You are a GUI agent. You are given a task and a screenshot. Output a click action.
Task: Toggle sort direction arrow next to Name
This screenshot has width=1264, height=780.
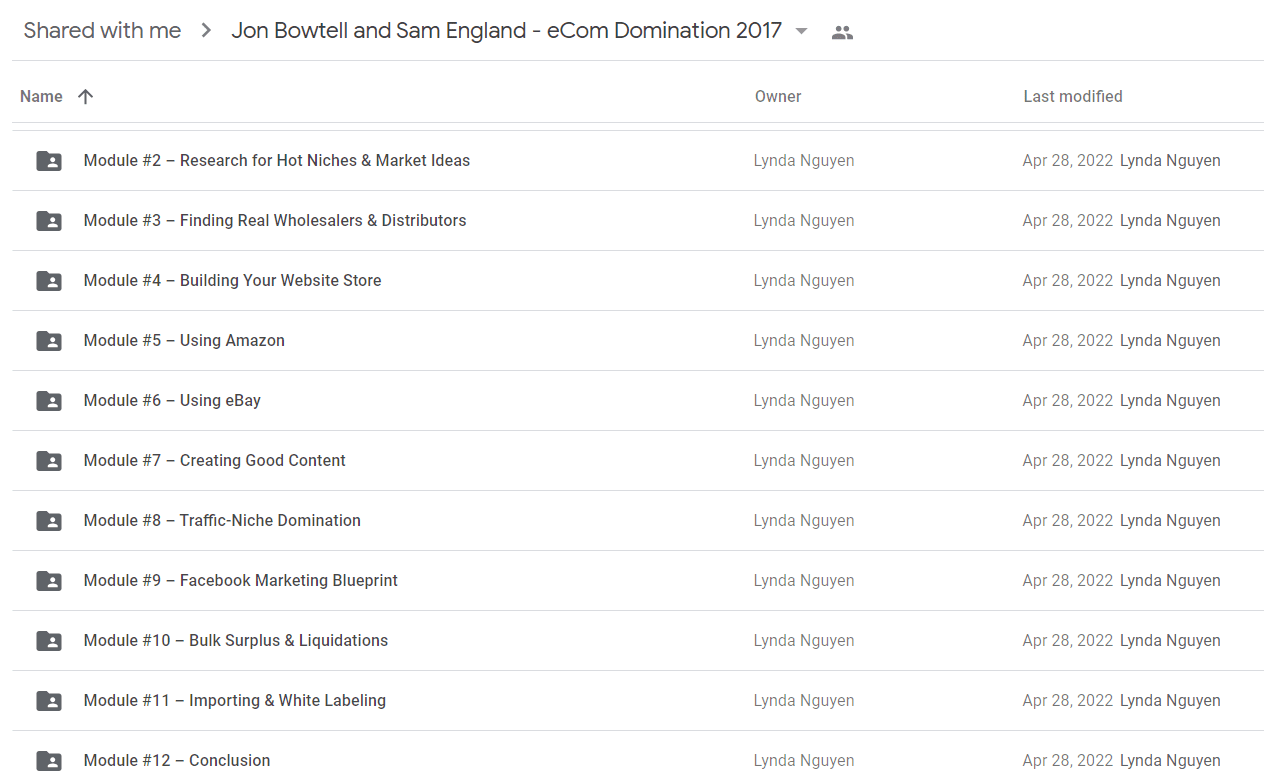pos(86,97)
